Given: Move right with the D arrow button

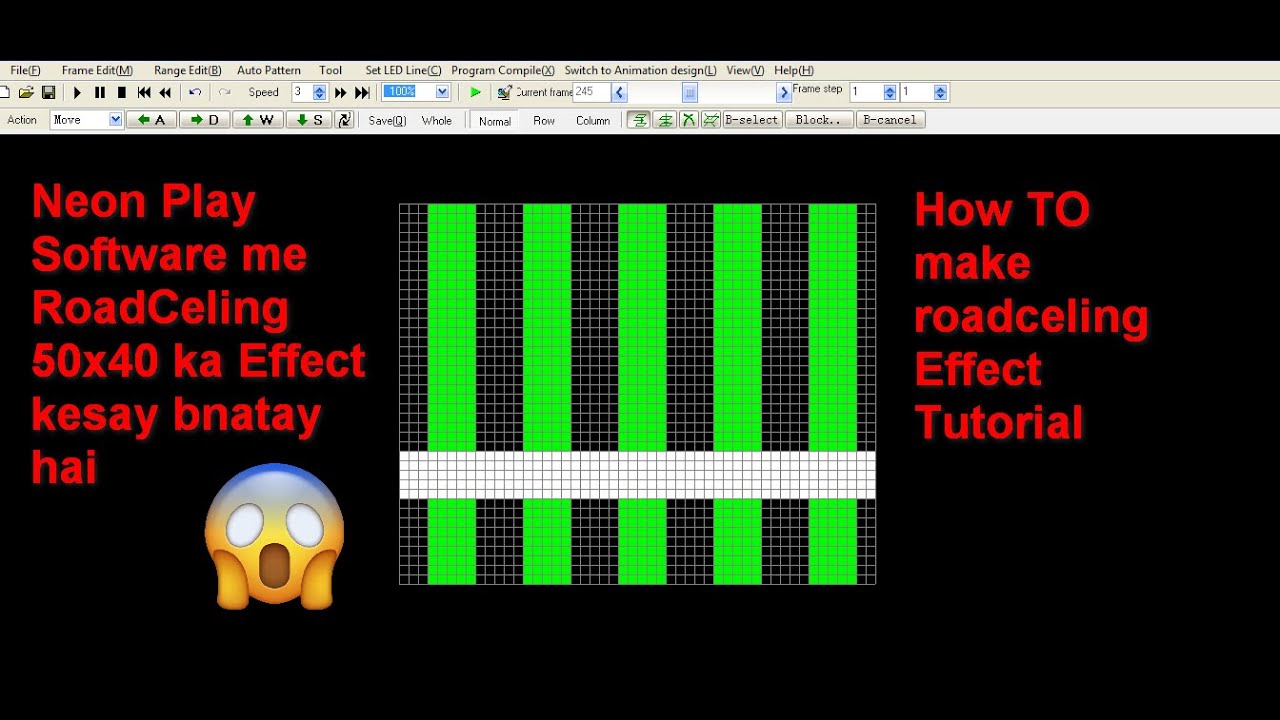Looking at the screenshot, I should click(x=205, y=120).
